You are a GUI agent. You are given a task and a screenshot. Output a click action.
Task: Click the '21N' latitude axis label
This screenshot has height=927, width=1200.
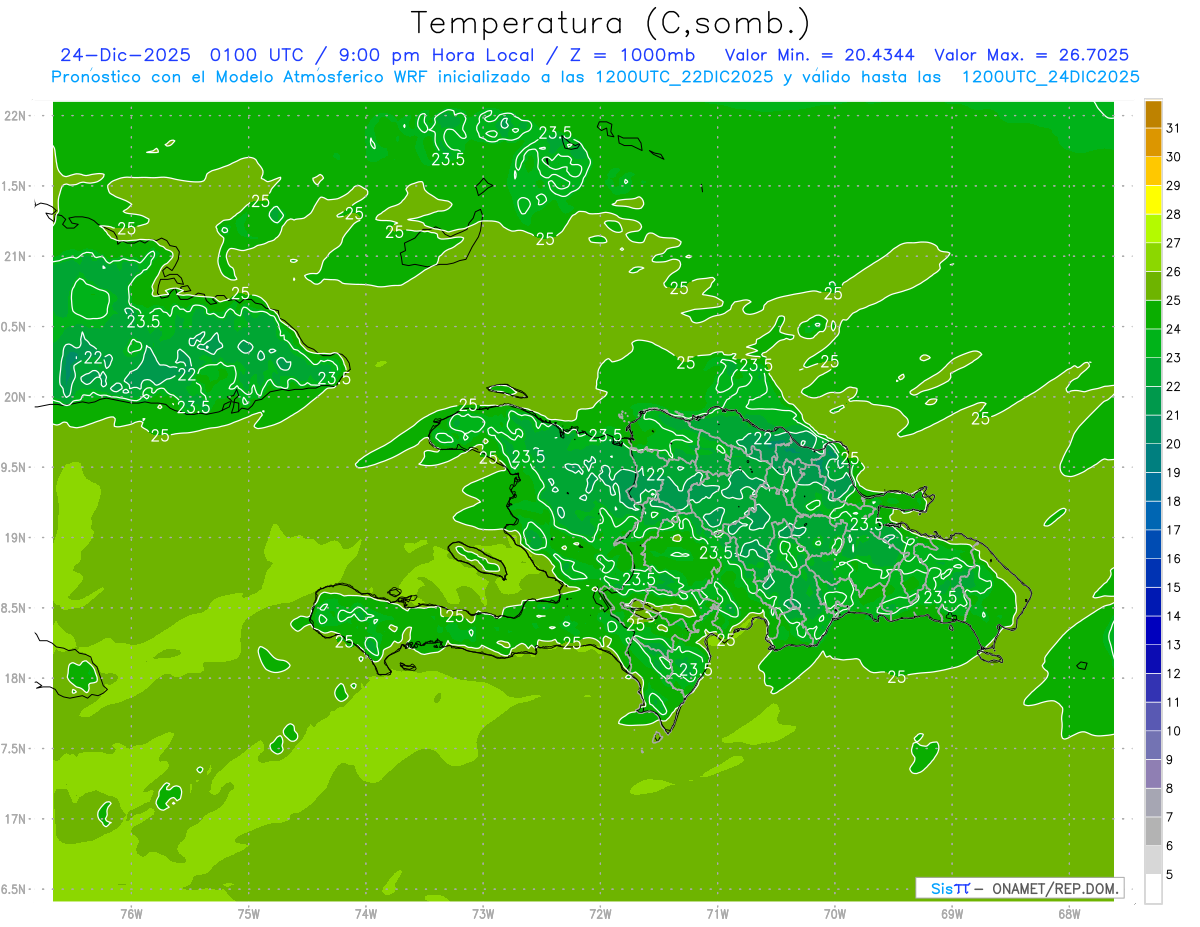[17, 257]
